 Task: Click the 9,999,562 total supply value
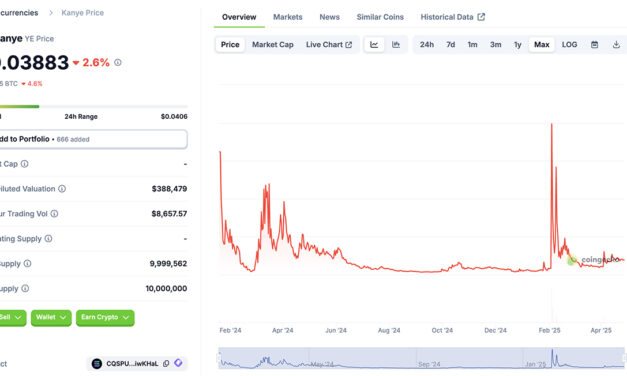coord(168,264)
